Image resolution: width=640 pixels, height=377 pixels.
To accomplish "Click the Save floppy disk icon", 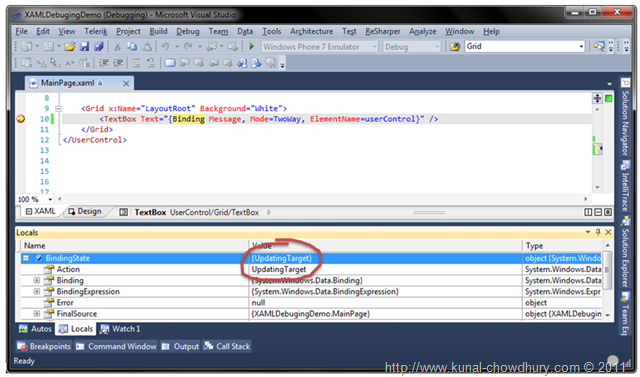I will [x=84, y=47].
